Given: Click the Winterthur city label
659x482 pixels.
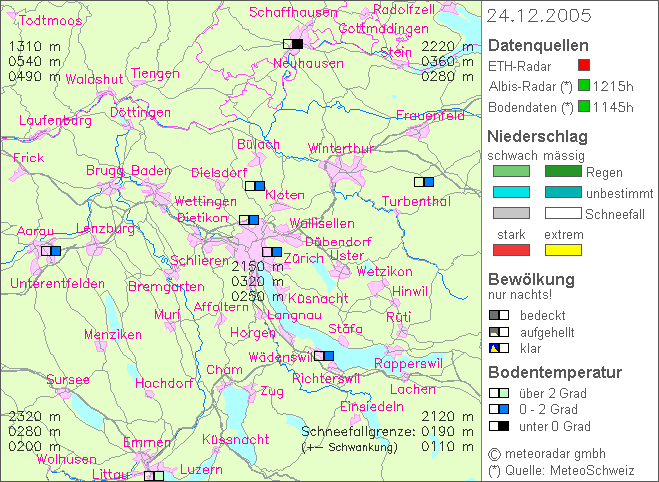Looking at the screenshot, I should (x=341, y=148).
